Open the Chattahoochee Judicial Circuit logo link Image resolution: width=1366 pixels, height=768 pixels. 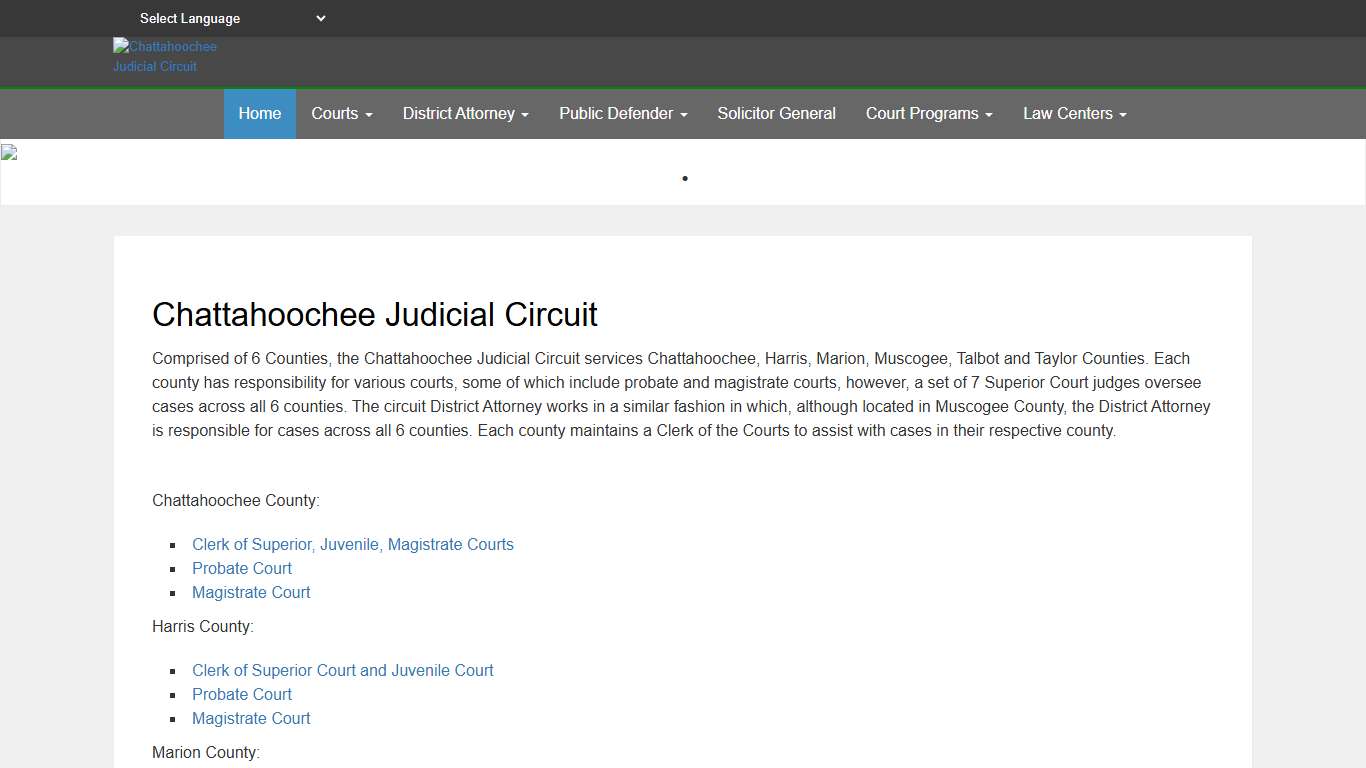pos(164,54)
